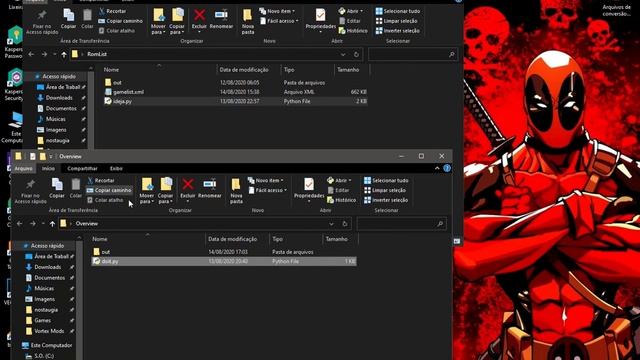Screen dimensions: 640x360
Task: Open the Arquivo tab in Overview window
Action: [x=23, y=168]
